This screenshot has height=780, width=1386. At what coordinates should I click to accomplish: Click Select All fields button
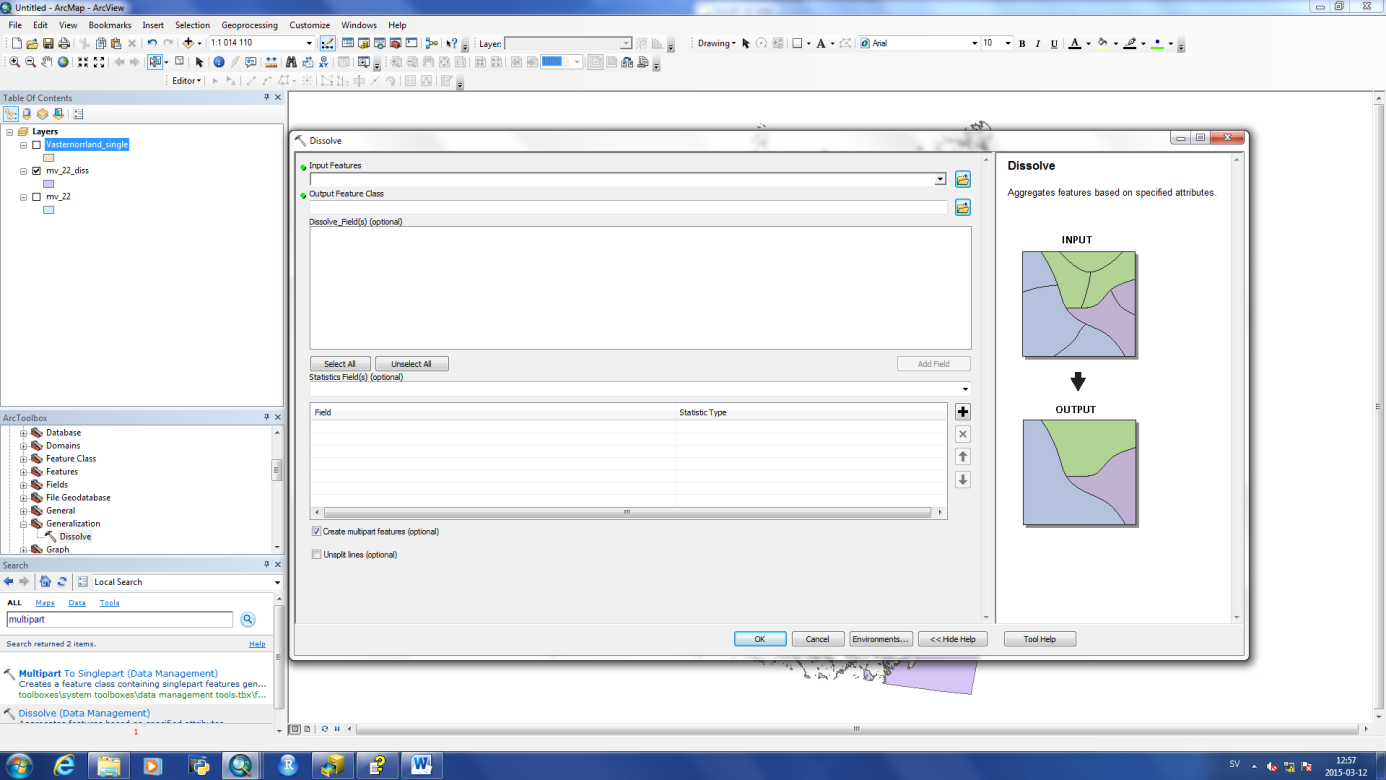tap(340, 364)
